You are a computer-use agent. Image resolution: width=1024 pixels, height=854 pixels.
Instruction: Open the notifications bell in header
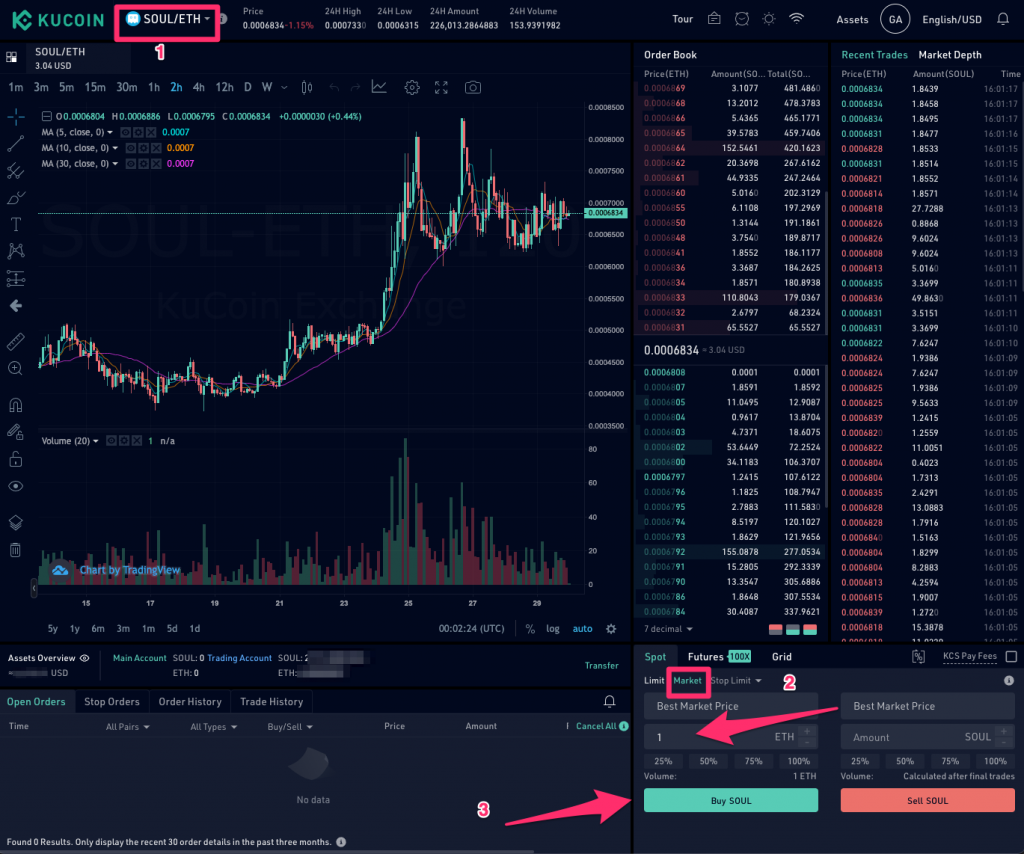point(1003,19)
